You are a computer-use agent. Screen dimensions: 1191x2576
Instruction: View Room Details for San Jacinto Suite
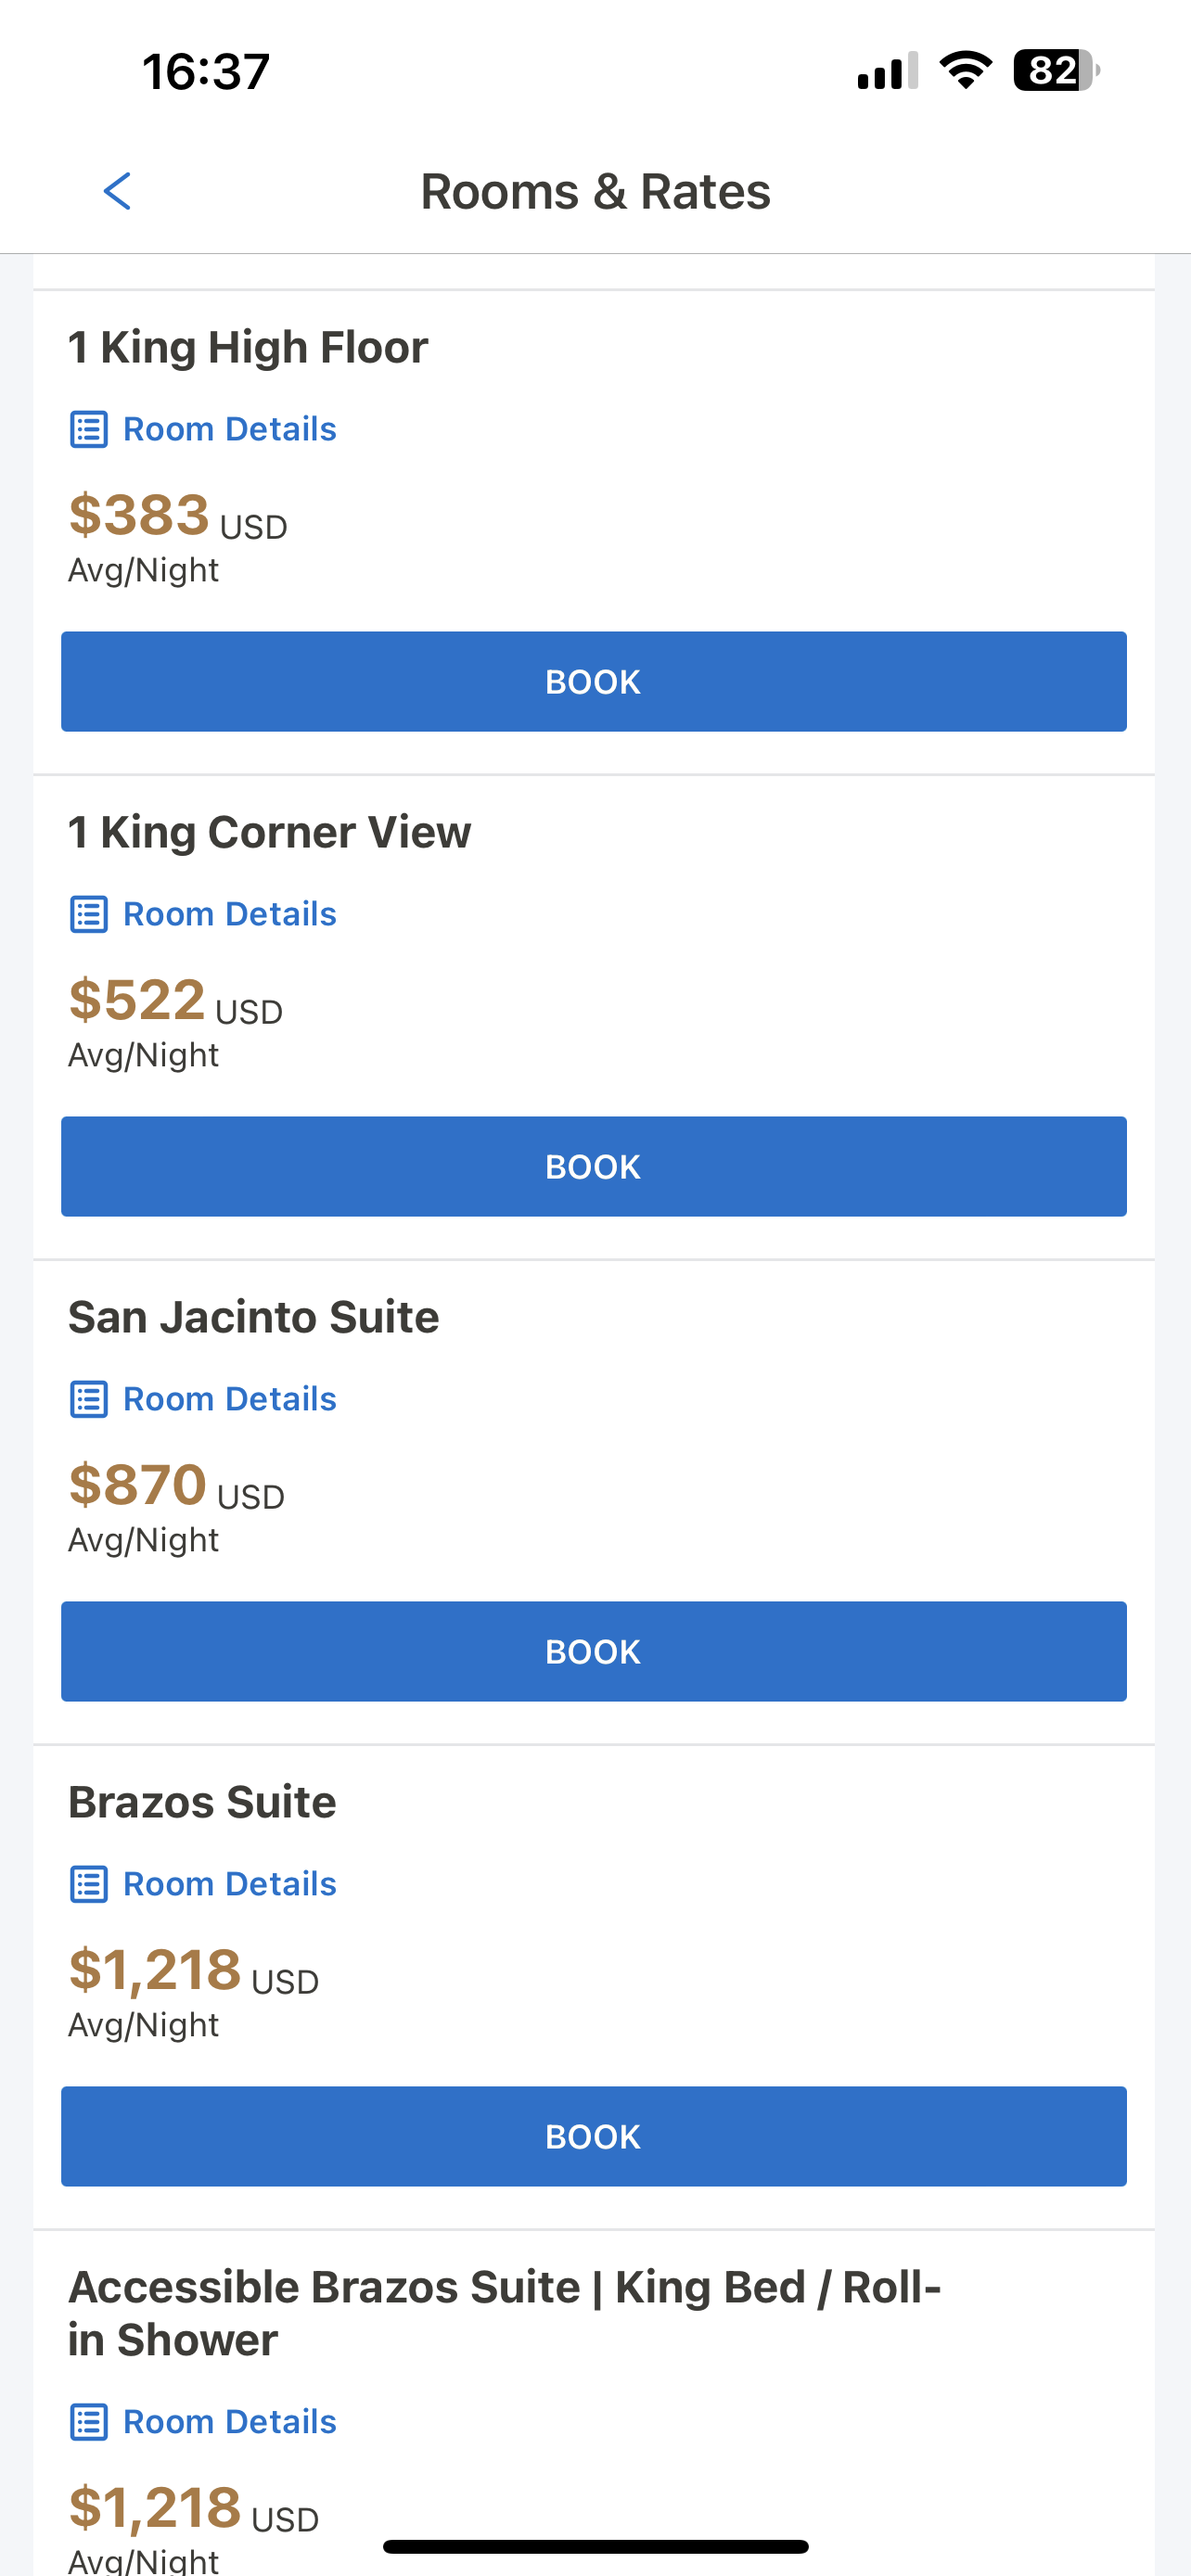point(229,1400)
